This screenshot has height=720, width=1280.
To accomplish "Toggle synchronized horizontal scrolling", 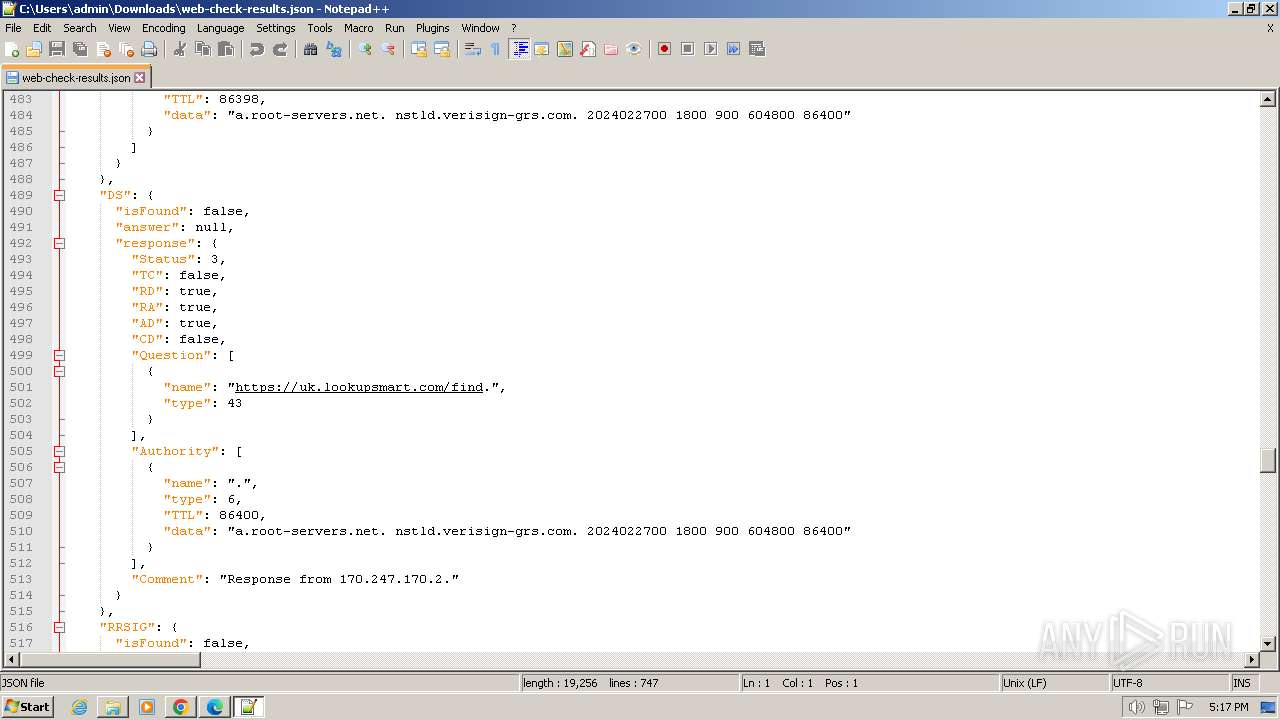I will coord(442,49).
